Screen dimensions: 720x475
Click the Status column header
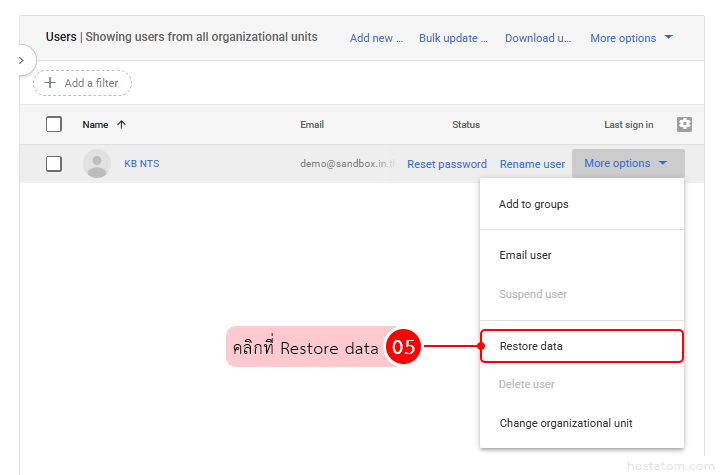pos(466,124)
